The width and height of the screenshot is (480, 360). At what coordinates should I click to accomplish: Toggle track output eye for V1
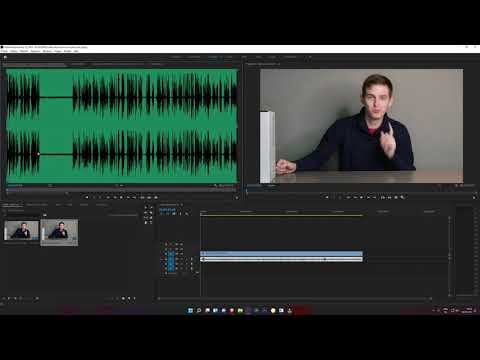click(x=181, y=254)
